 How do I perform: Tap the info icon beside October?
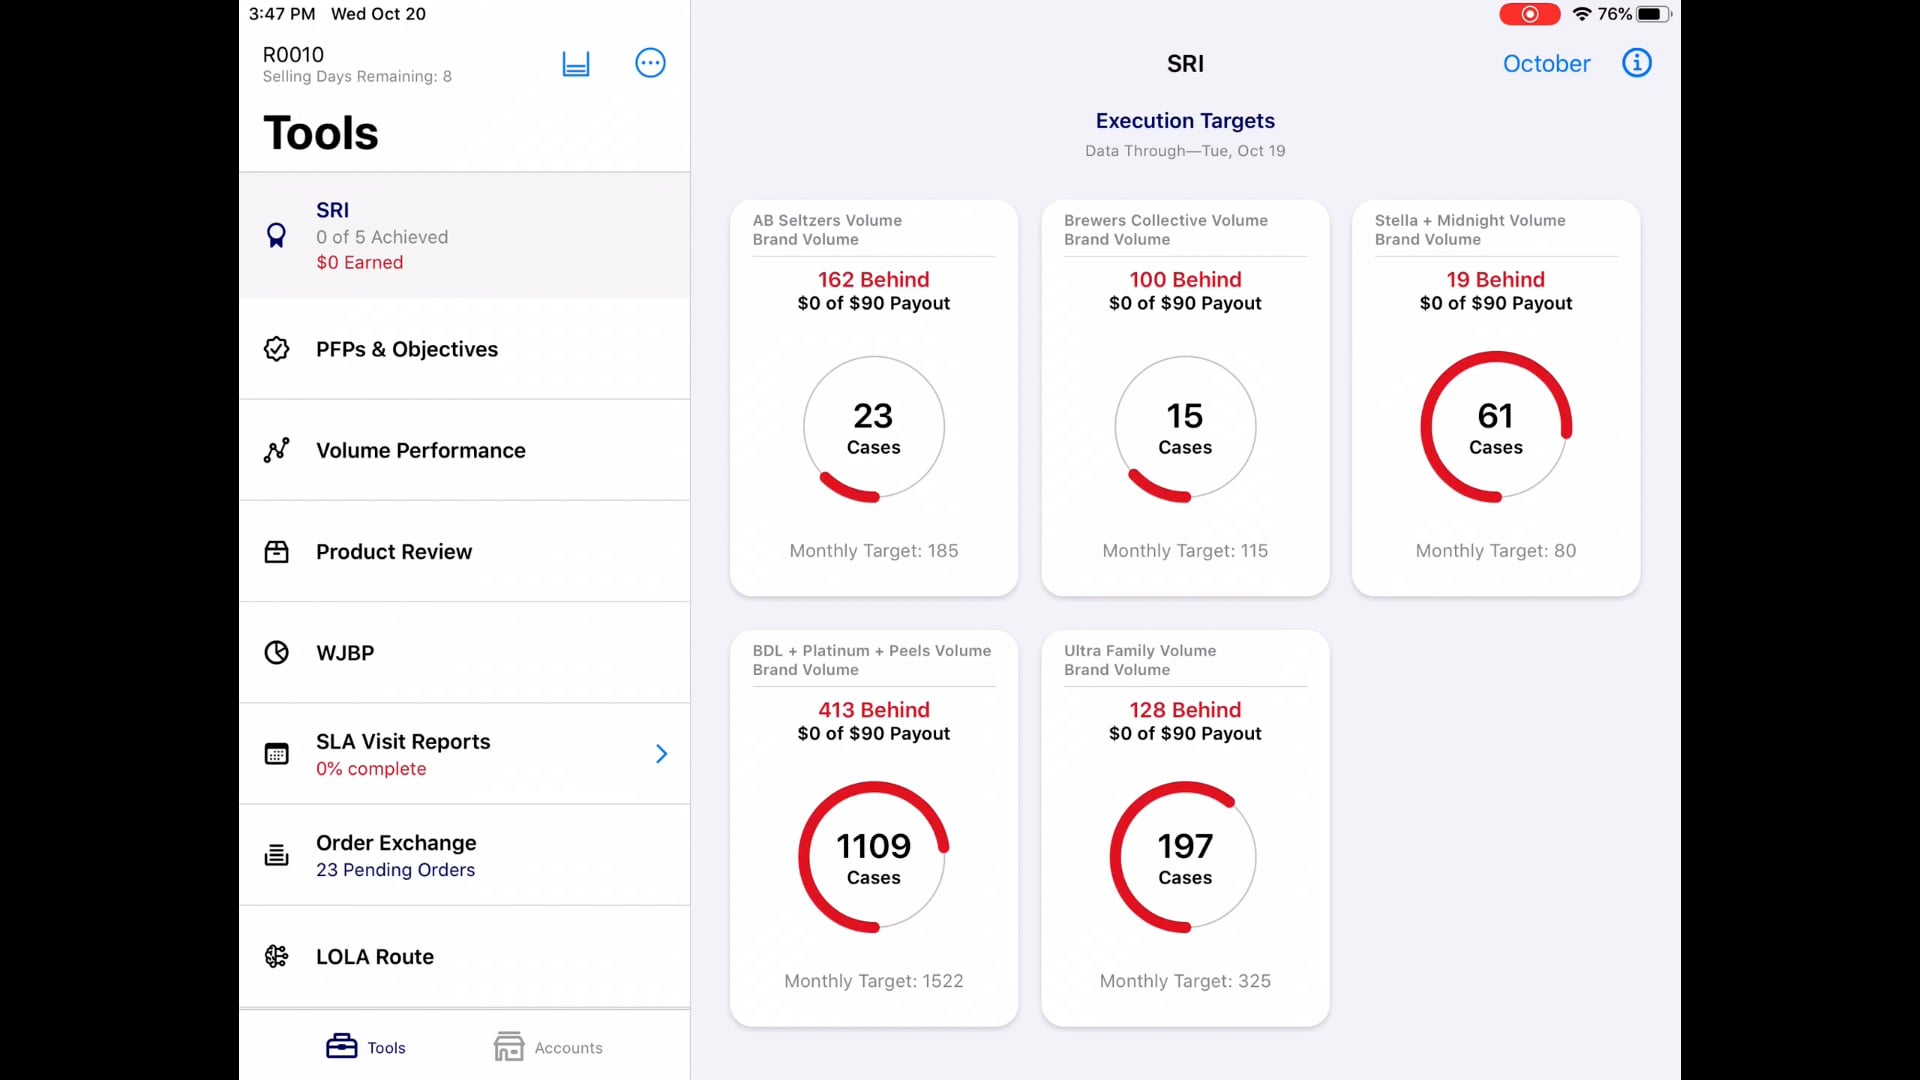point(1636,63)
